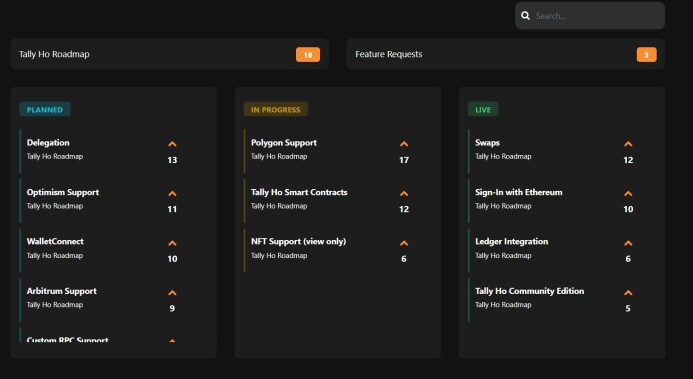The height and width of the screenshot is (379, 693).
Task: Upvote Optimism Support
Action: [x=172, y=193]
